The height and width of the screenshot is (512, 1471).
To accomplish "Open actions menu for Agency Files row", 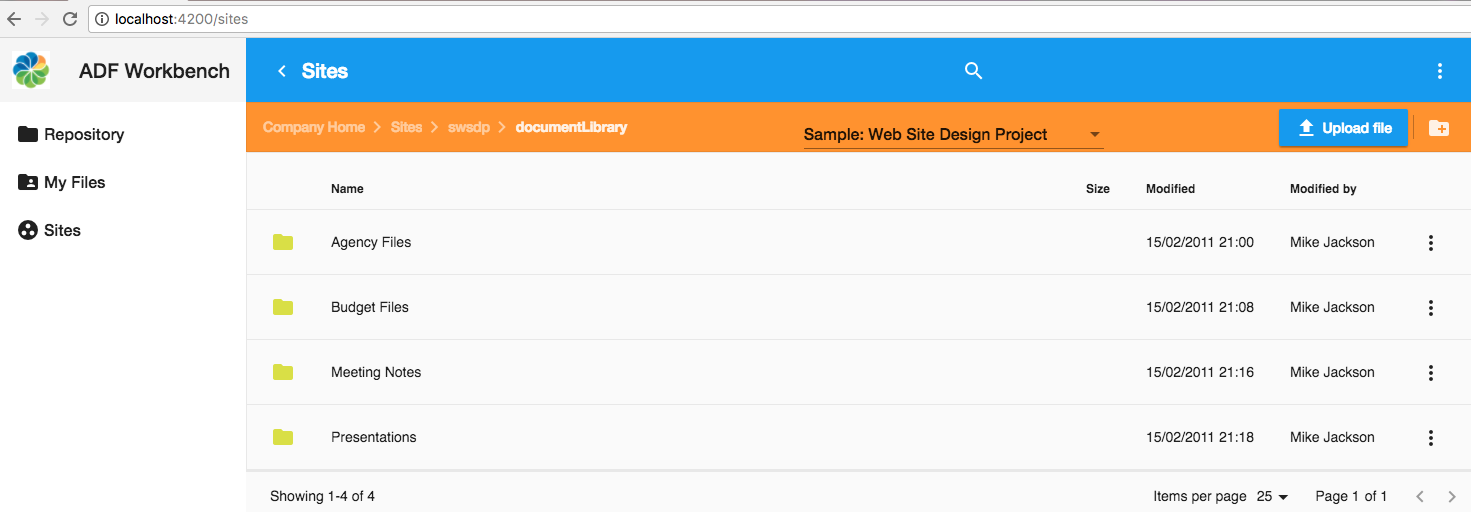I will (1430, 243).
